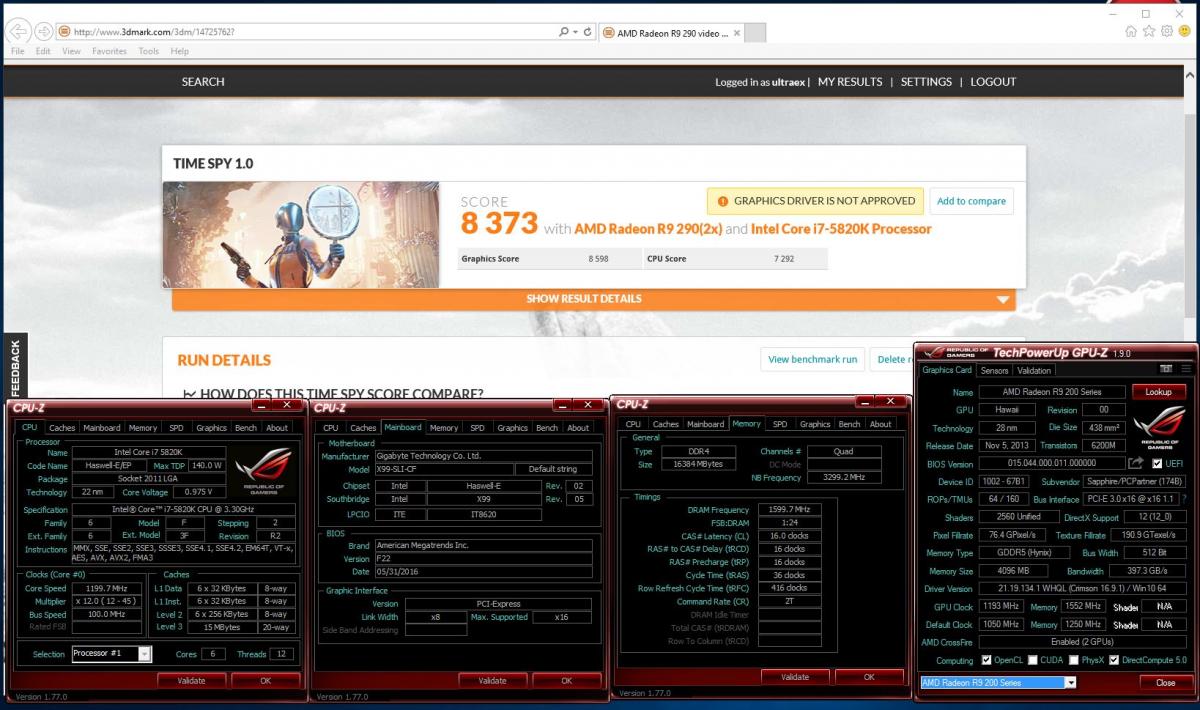Image resolution: width=1200 pixels, height=710 pixels.
Task: Open Bench tab in the first CPU-Z window
Action: 245,428
